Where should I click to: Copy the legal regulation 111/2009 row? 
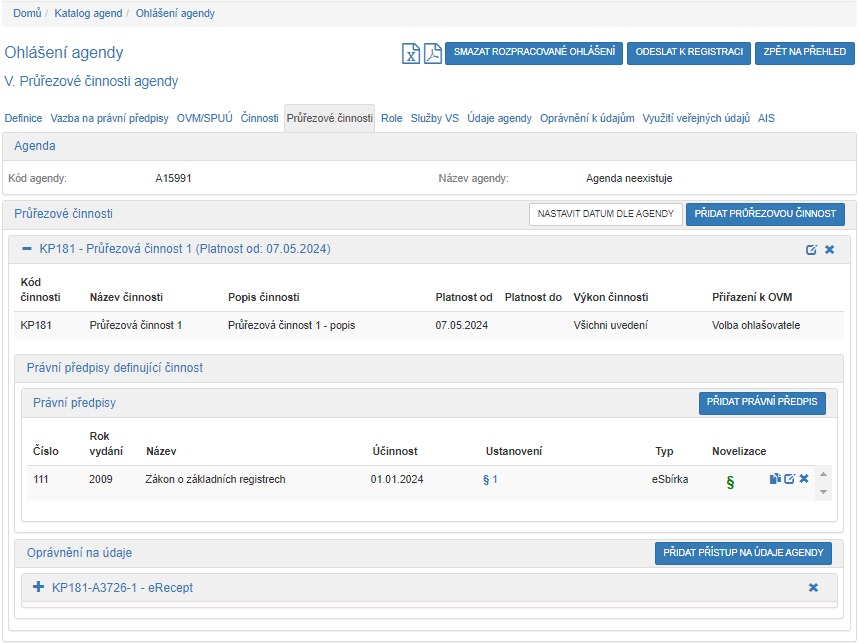[x=775, y=479]
